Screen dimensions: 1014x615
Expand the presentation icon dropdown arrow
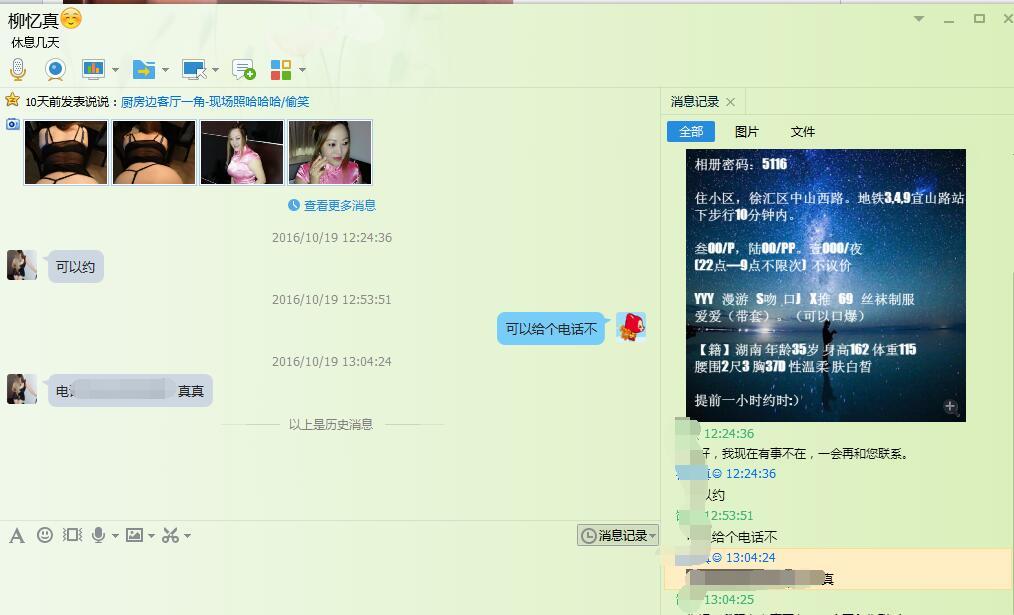click(115, 70)
